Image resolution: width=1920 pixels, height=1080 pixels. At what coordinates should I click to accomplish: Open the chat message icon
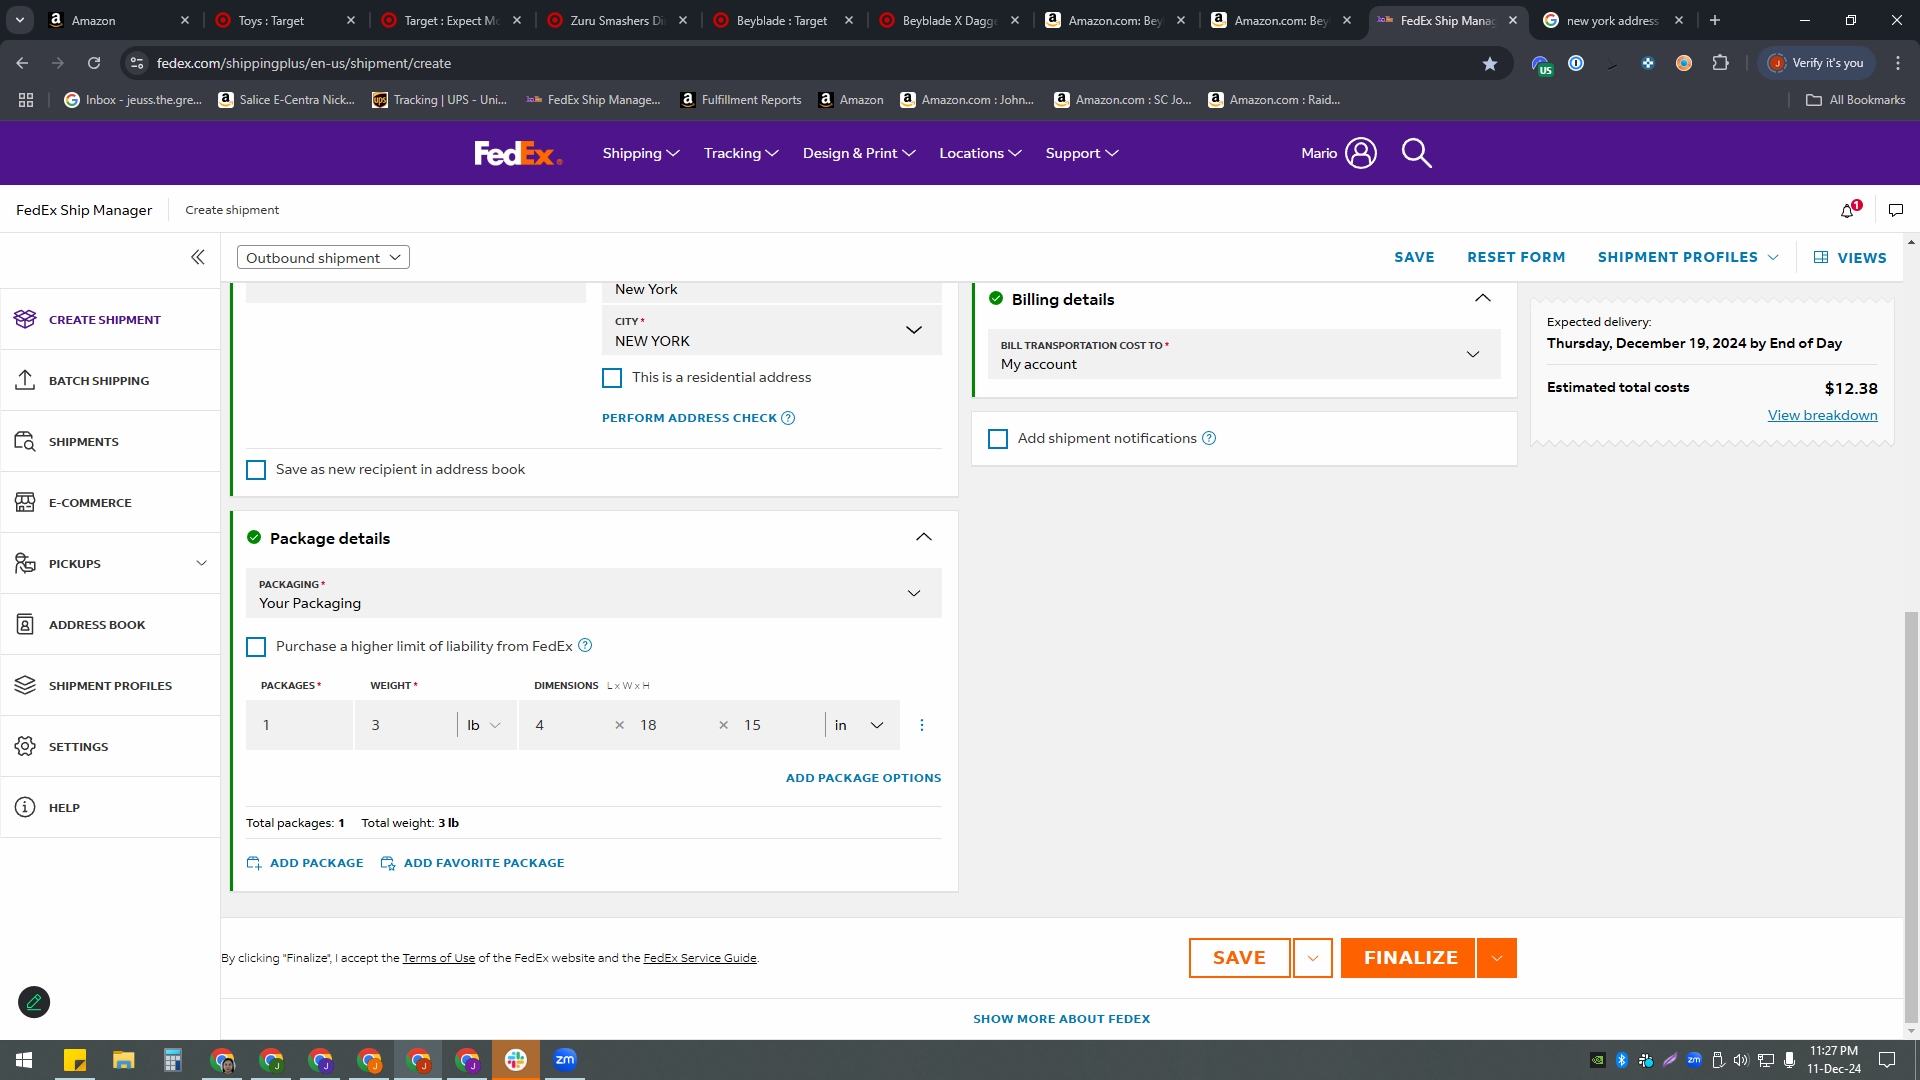[x=1895, y=210]
